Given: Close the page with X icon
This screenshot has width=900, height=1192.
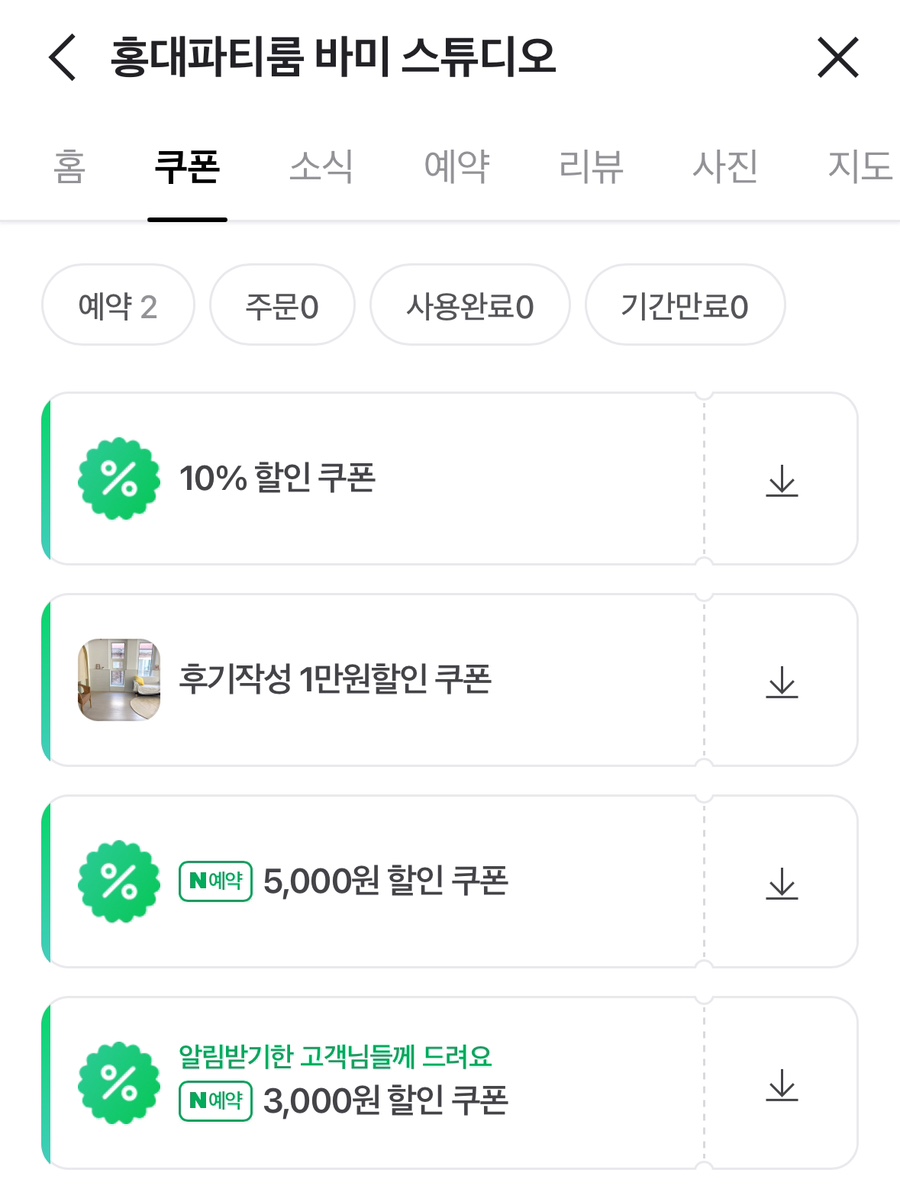Looking at the screenshot, I should [838, 58].
